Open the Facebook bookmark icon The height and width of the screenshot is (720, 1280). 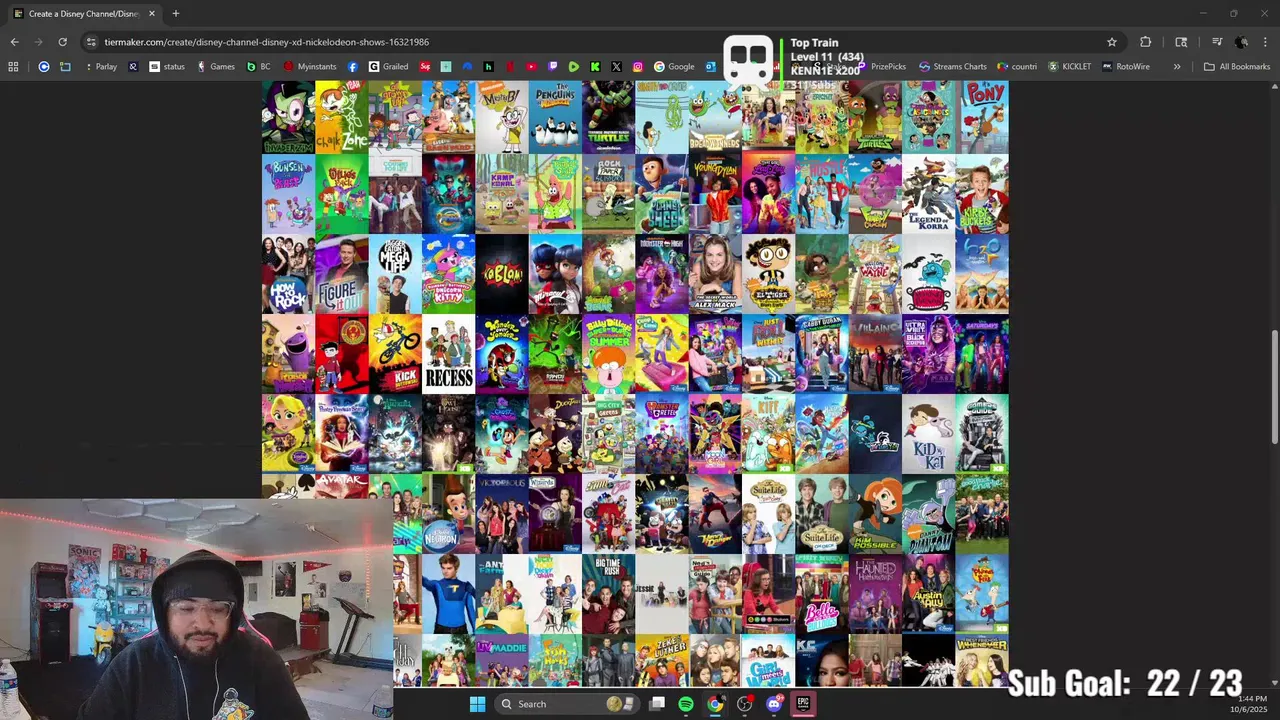tap(353, 67)
